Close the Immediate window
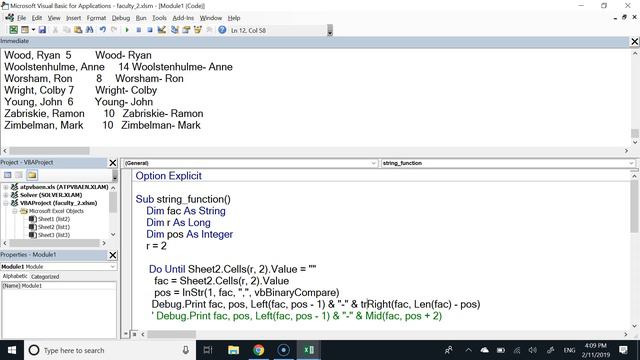 635,41
